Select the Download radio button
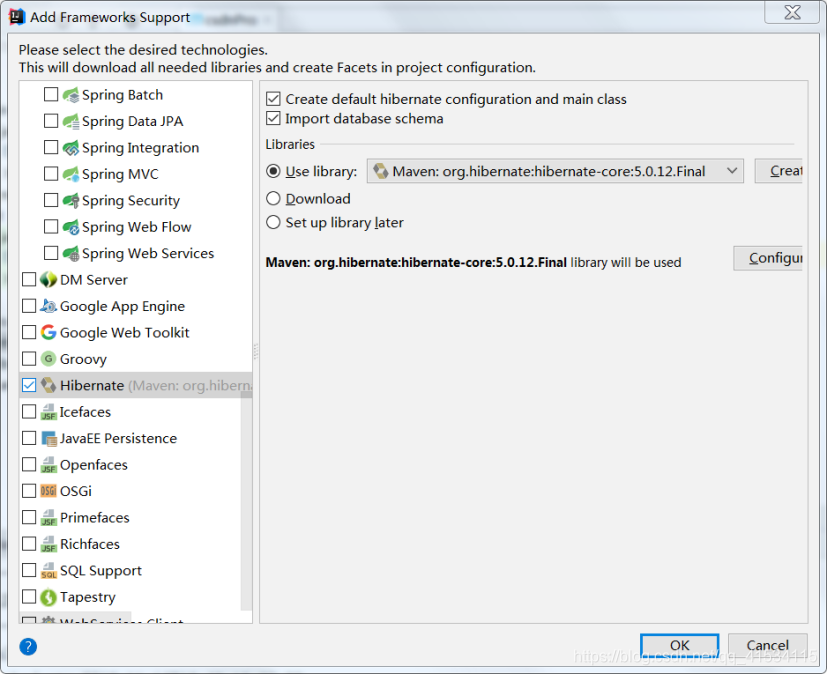Viewport: 827px width, 675px height. click(273, 199)
